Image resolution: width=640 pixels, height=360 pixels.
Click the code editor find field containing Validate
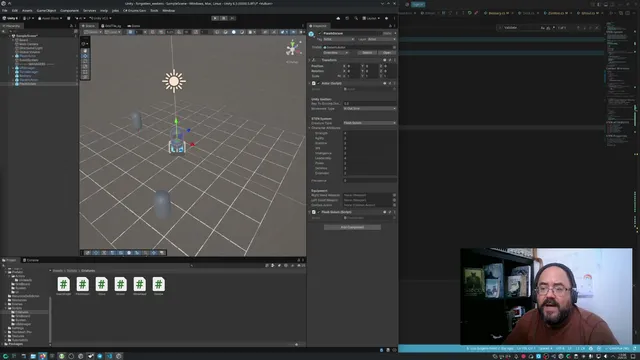point(521,28)
